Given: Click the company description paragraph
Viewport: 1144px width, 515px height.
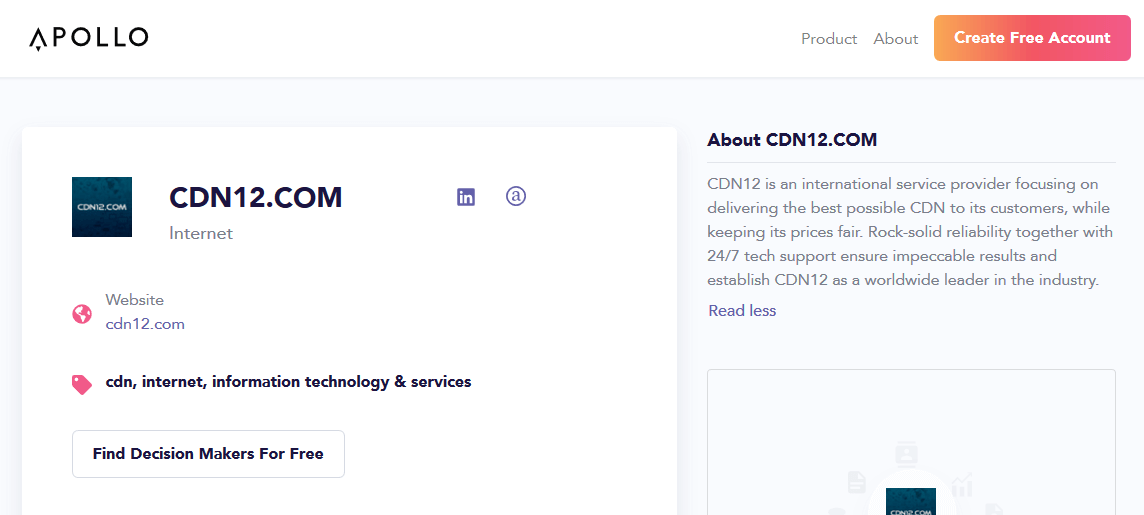Looking at the screenshot, I should (x=910, y=232).
